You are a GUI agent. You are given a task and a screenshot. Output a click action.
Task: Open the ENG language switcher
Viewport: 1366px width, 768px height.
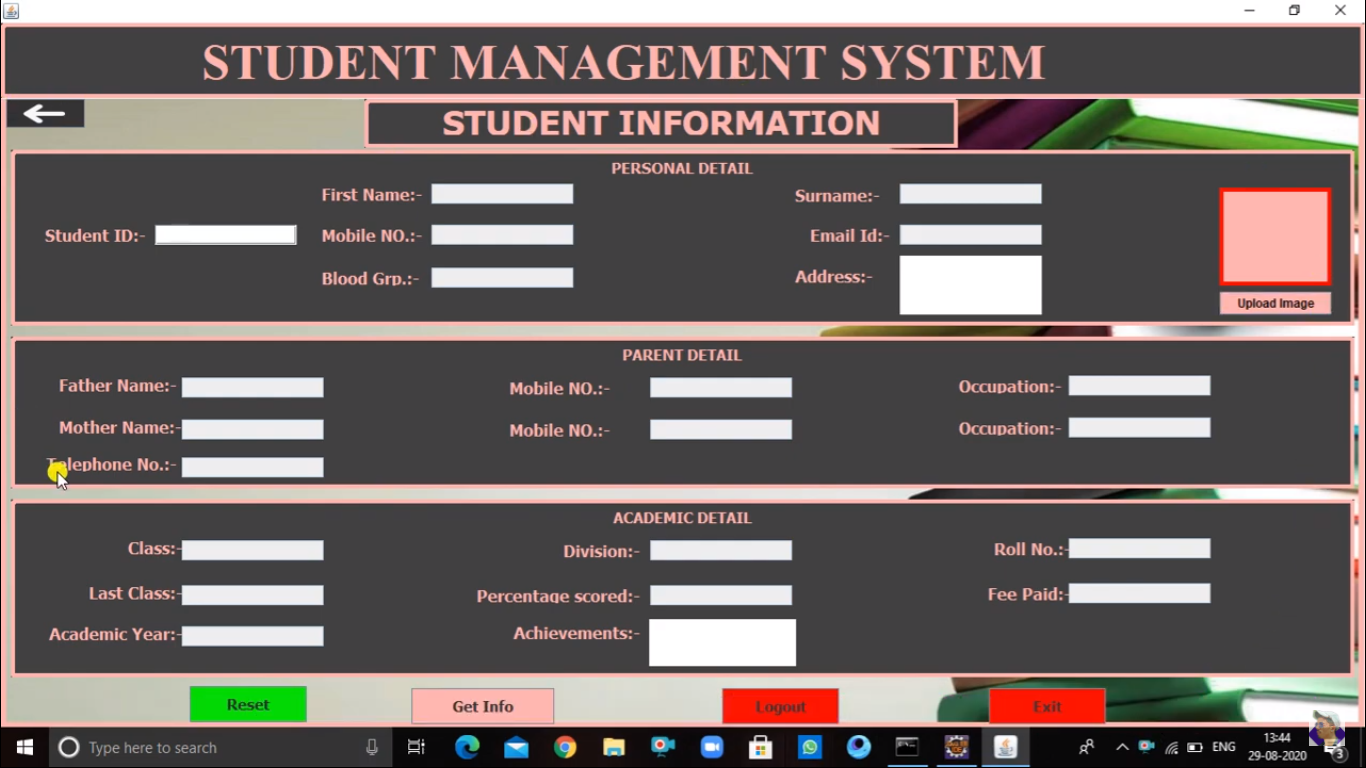pyautogui.click(x=1223, y=747)
